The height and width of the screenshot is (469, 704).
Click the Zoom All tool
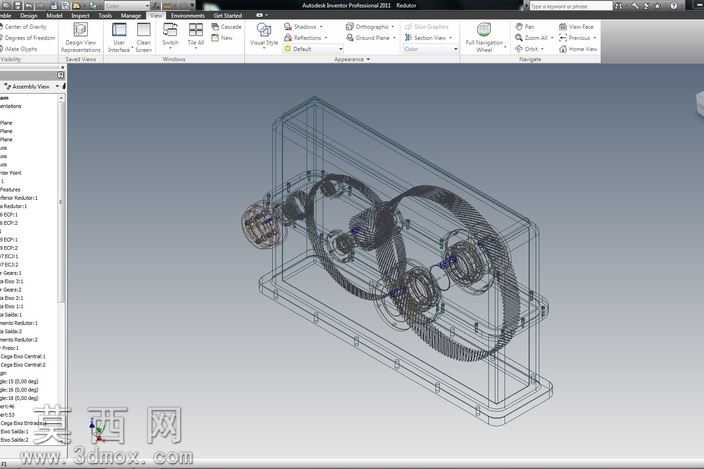[532, 38]
